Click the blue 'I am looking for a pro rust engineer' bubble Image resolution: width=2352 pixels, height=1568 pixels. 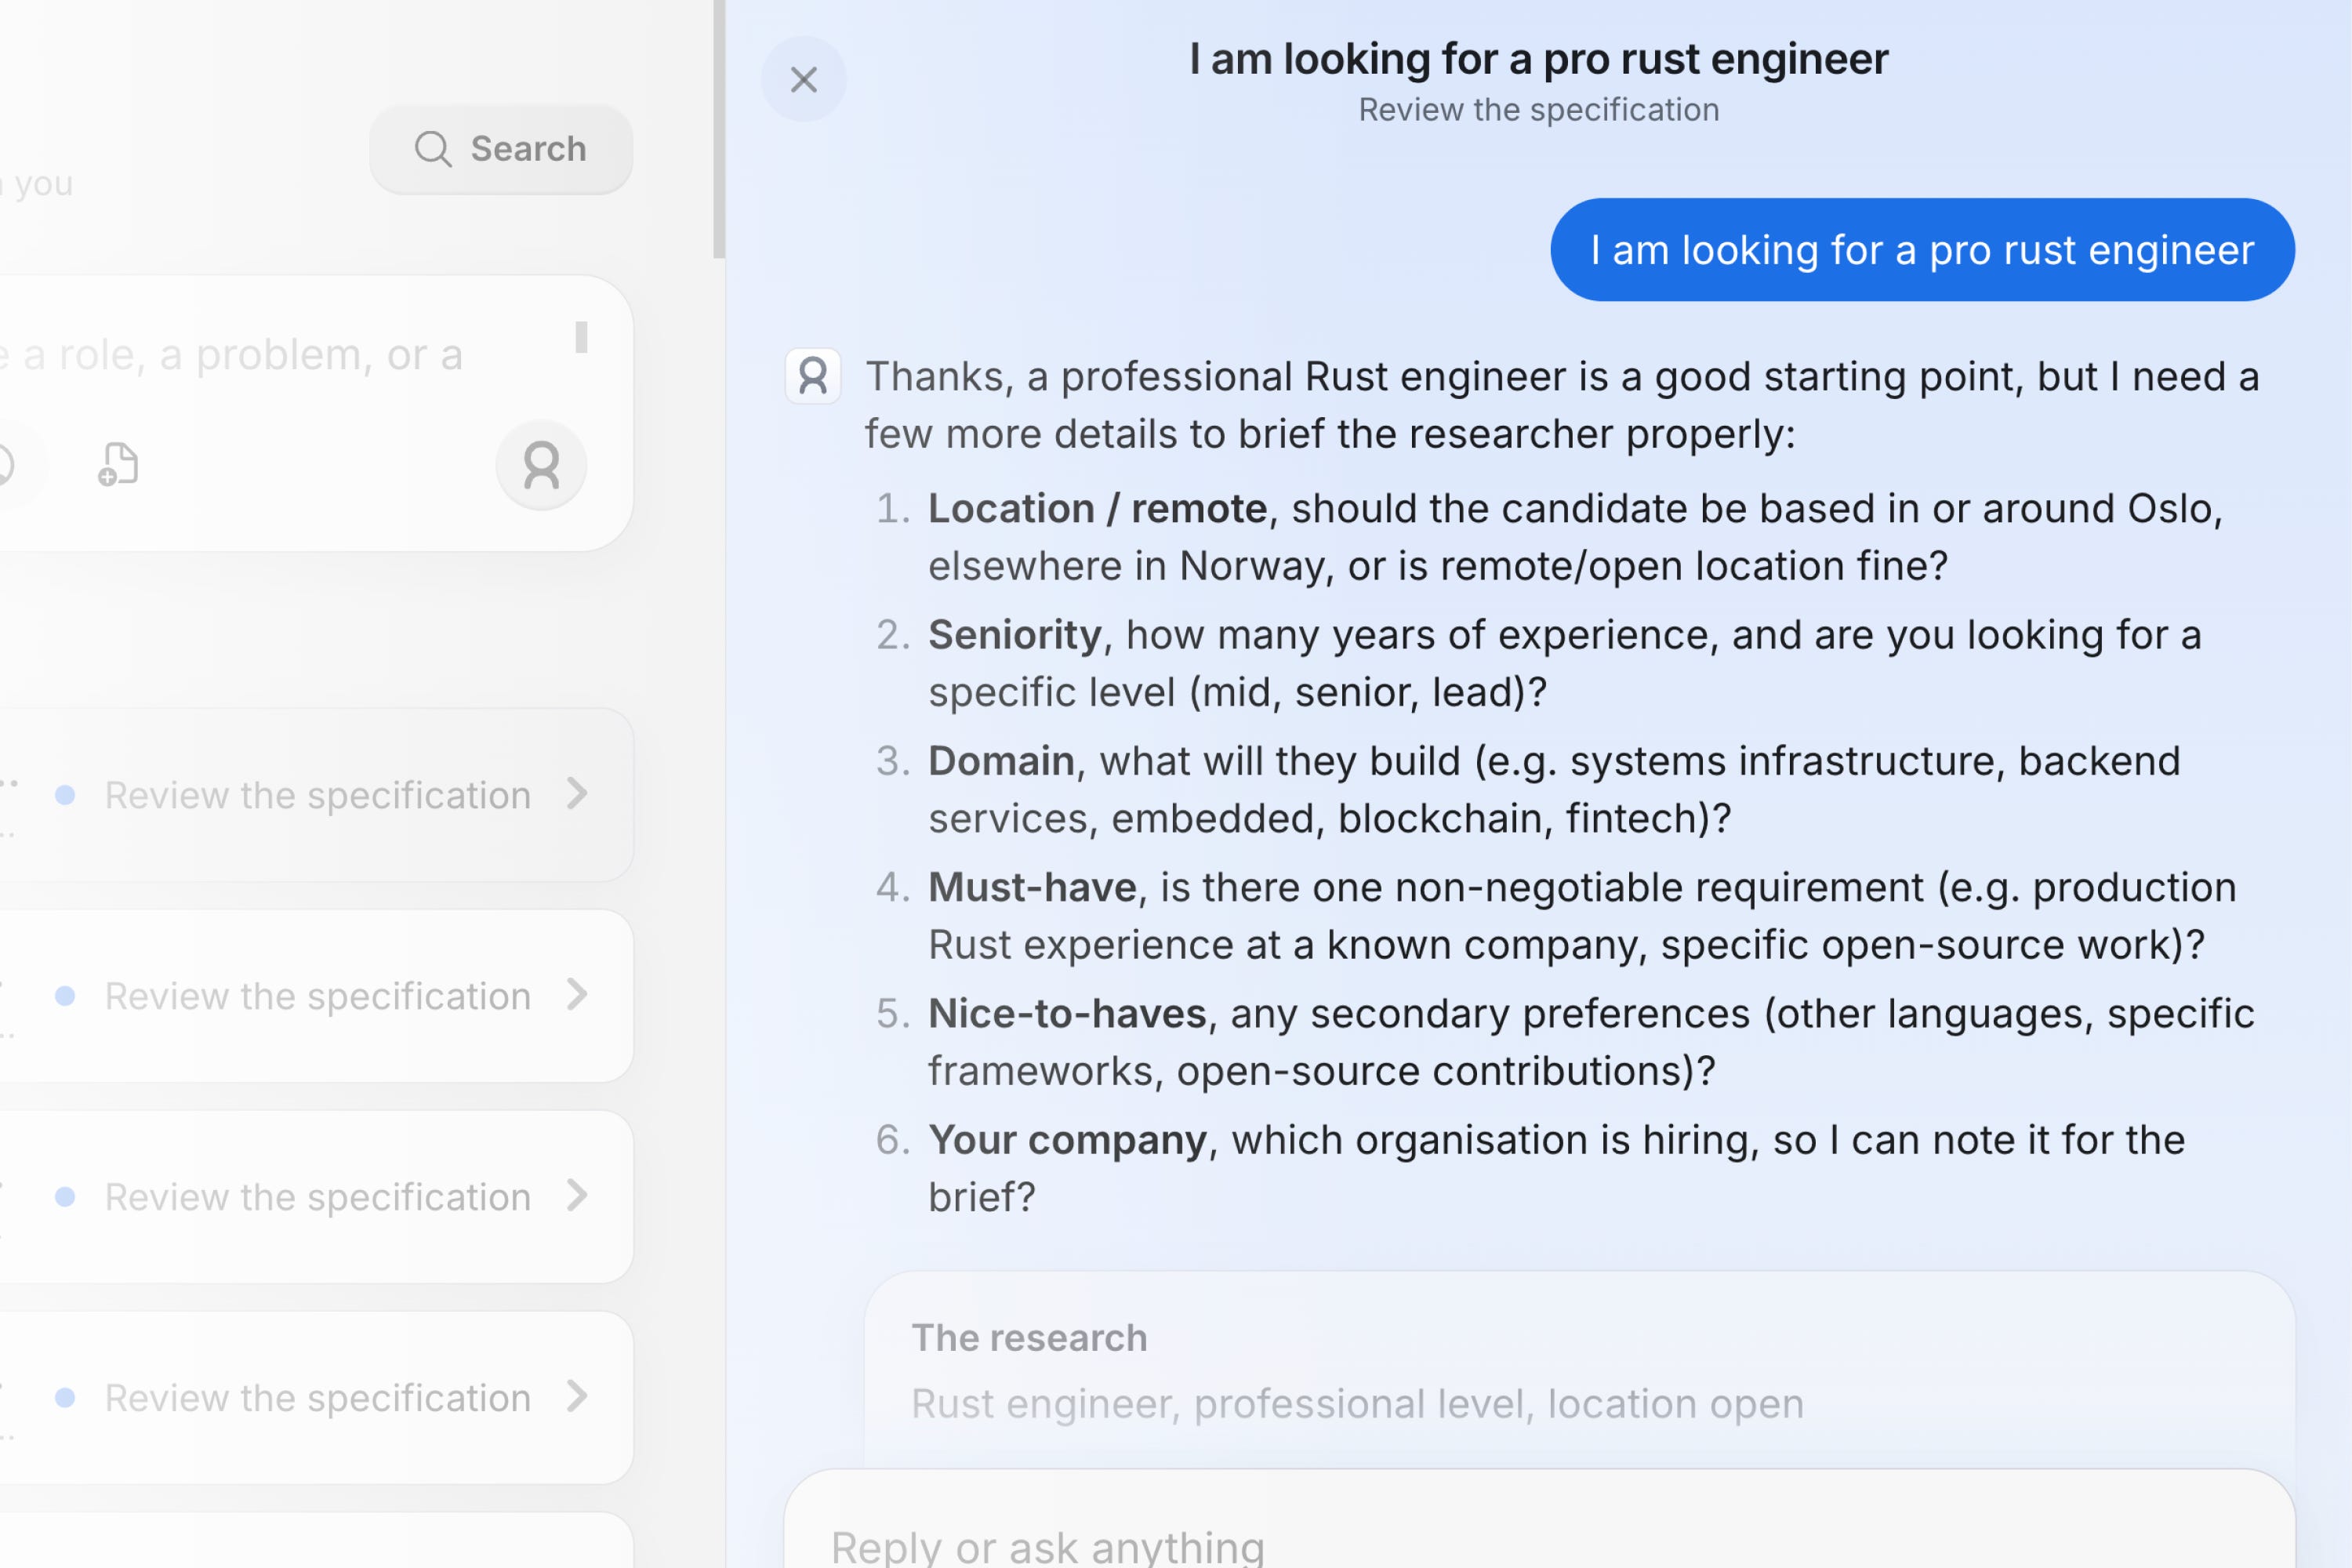tap(1922, 250)
